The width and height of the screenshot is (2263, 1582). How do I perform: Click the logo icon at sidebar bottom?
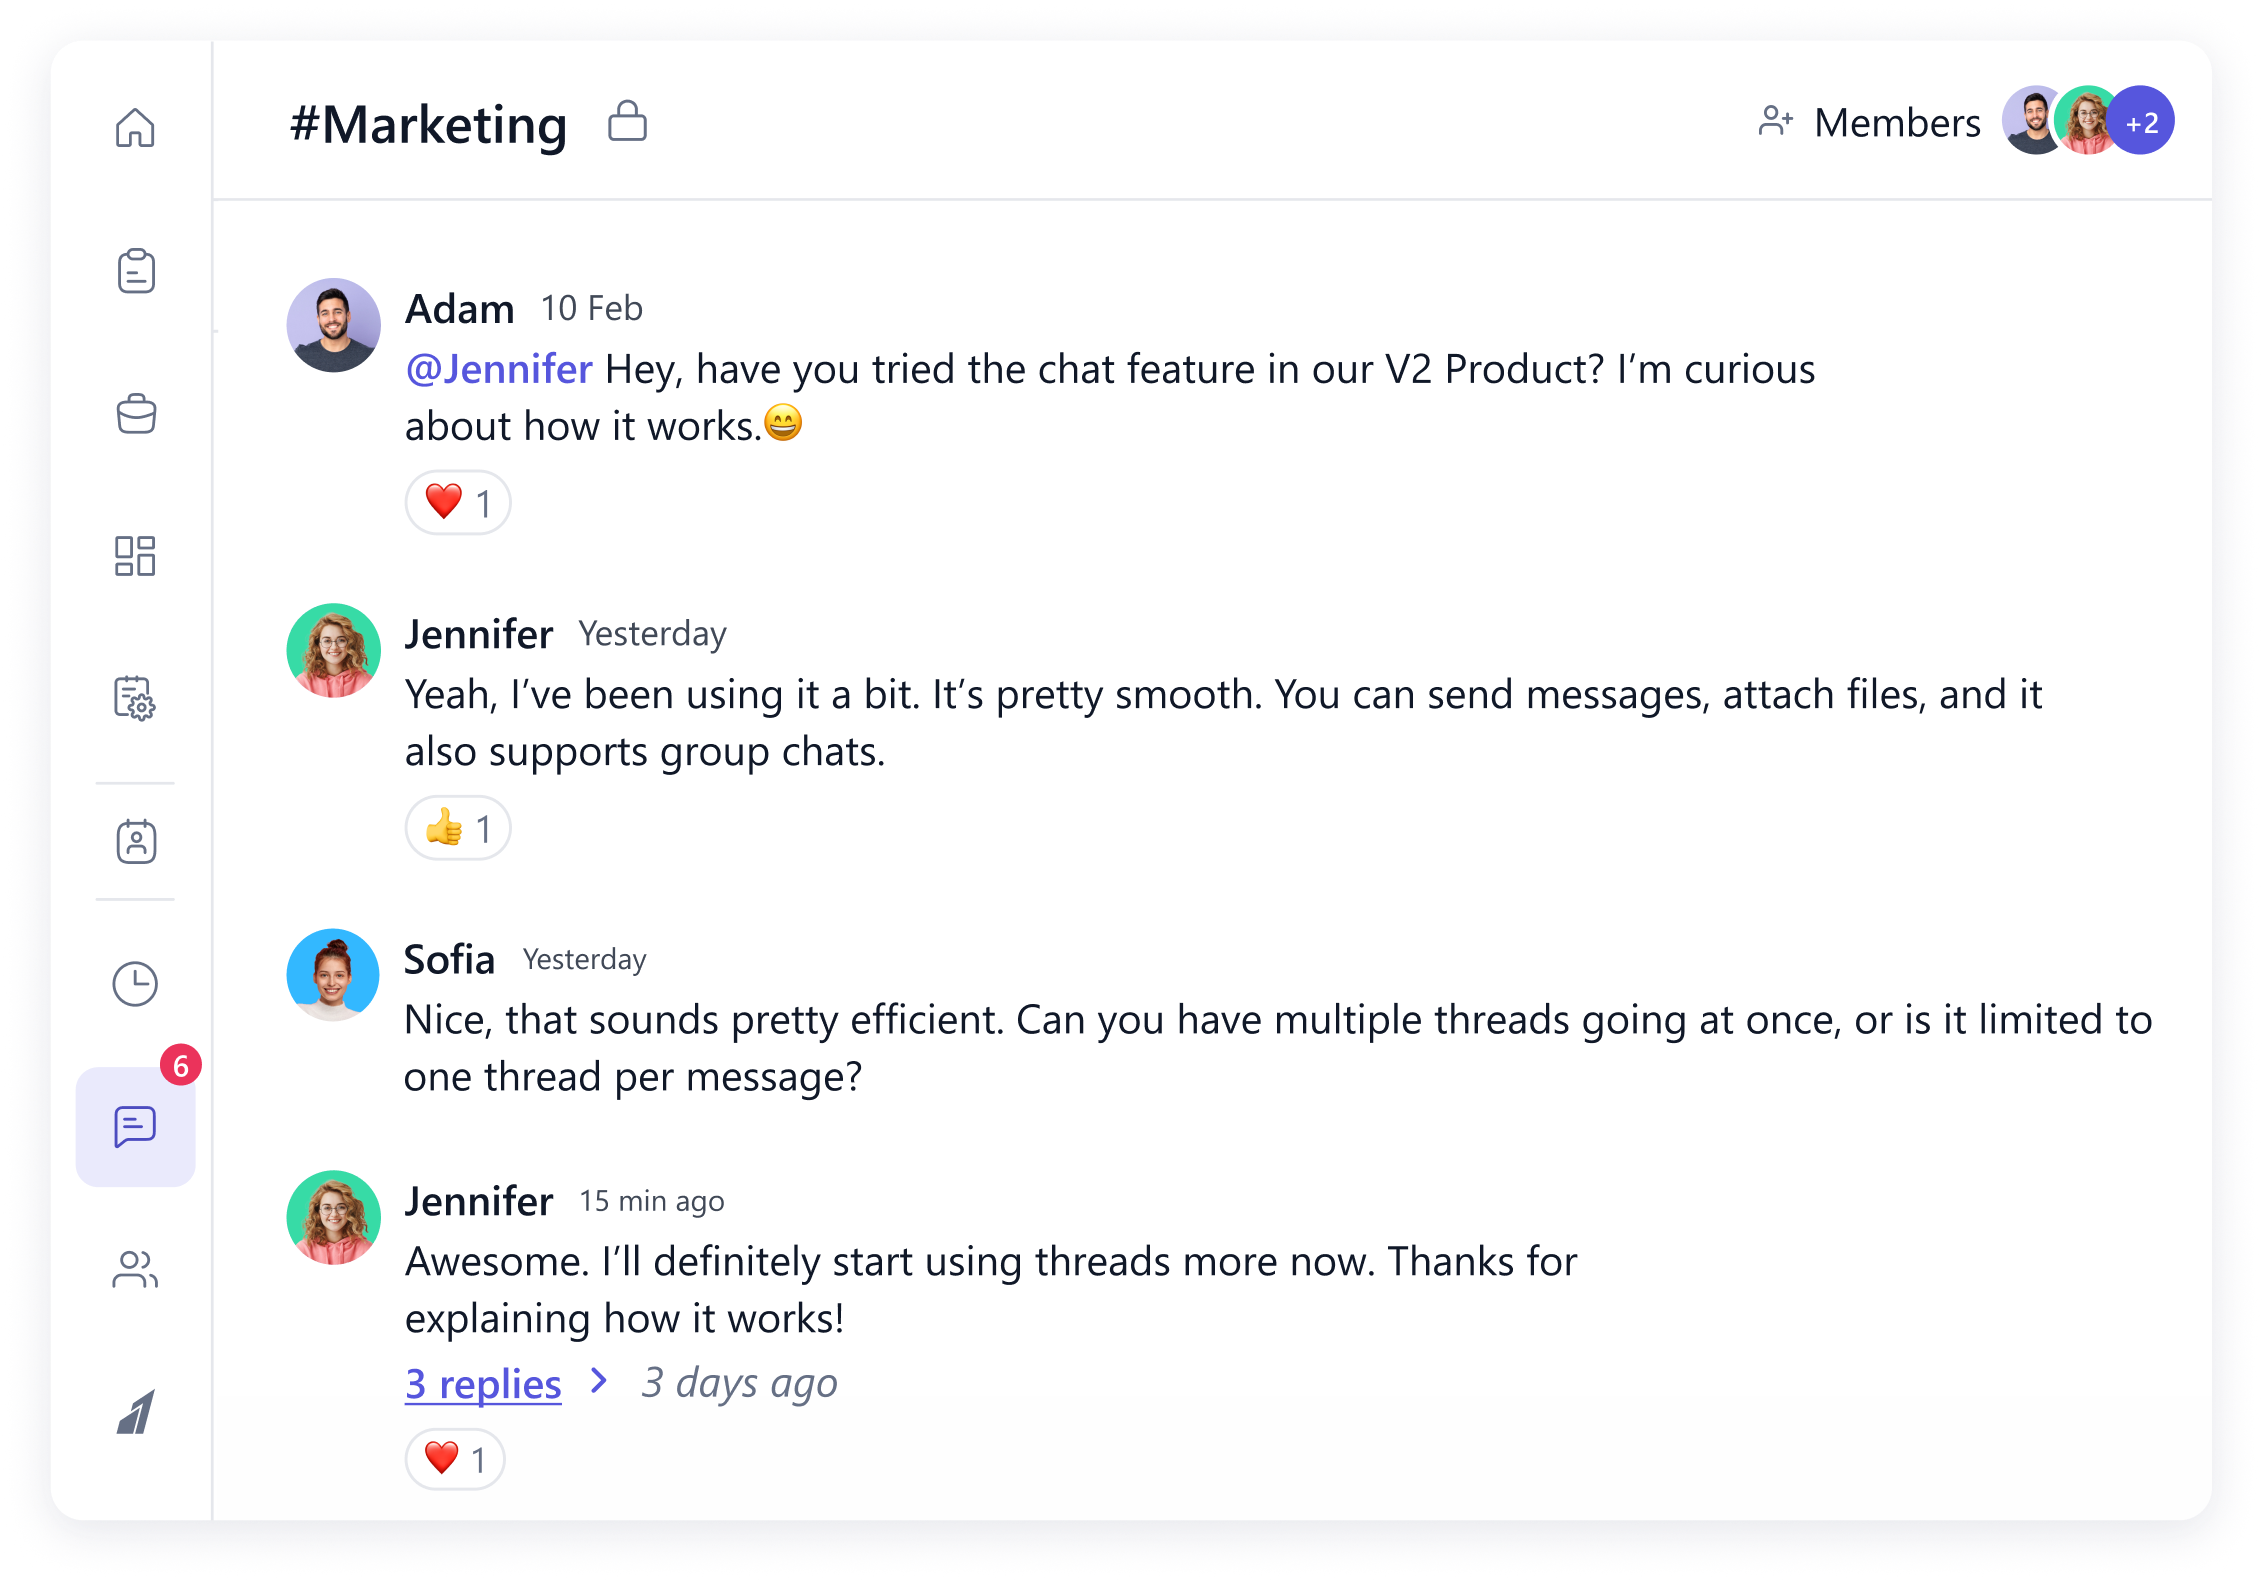click(135, 1412)
